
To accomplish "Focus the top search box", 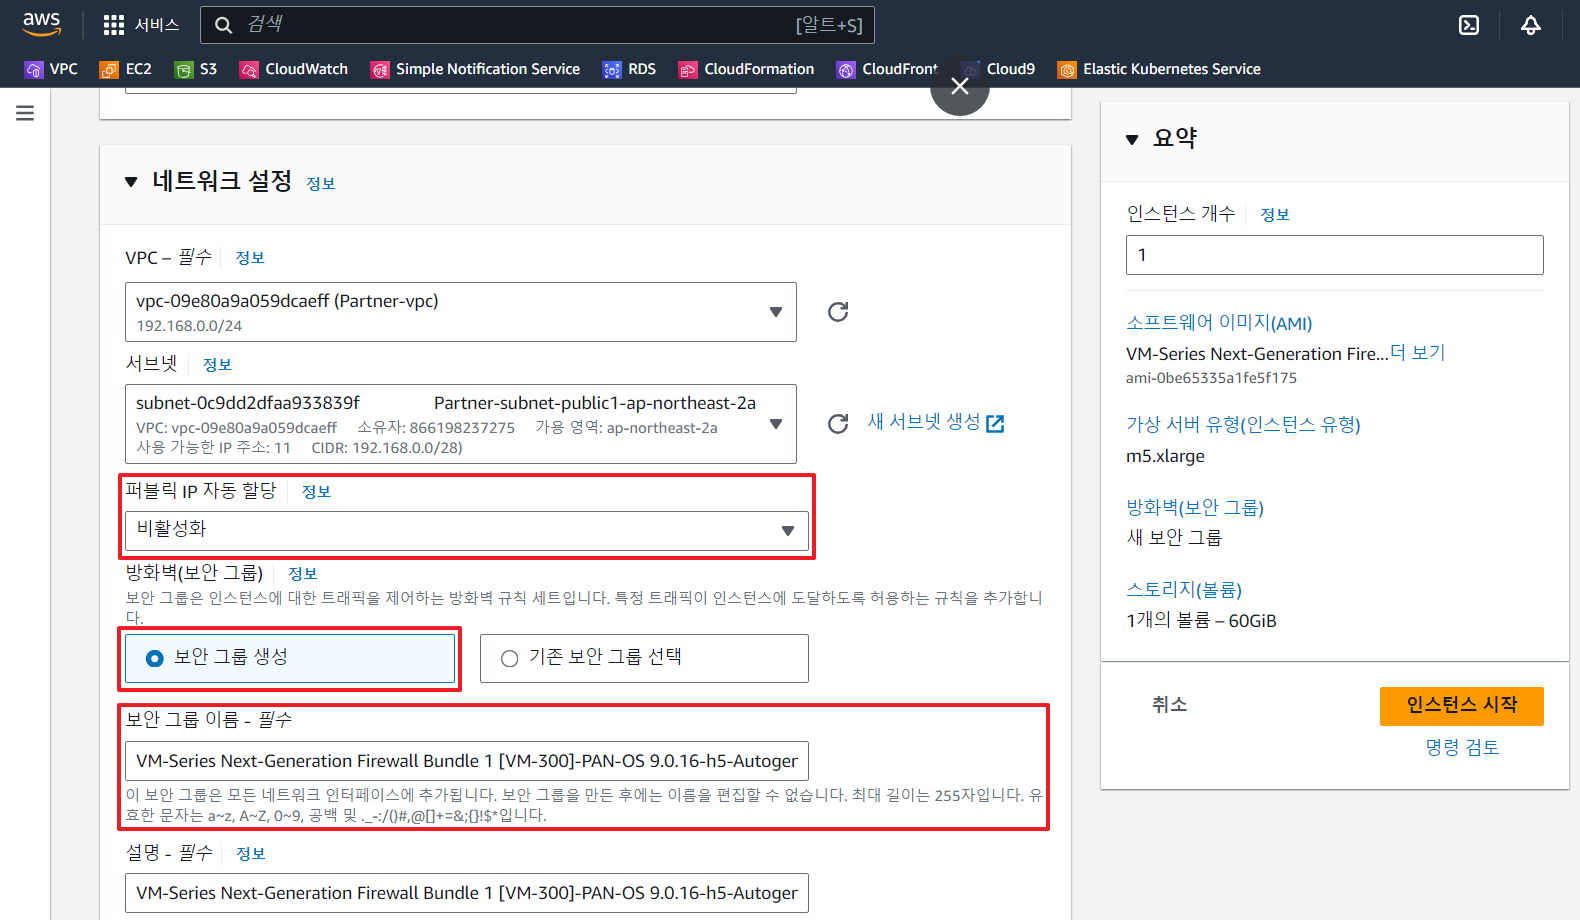I will pos(537,25).
